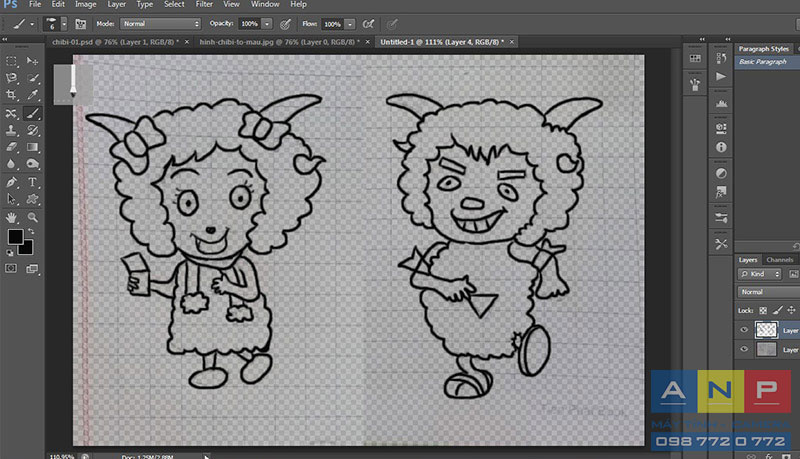The image size is (800, 459).
Task: Open the brush Mode dropdown
Action: [160, 24]
